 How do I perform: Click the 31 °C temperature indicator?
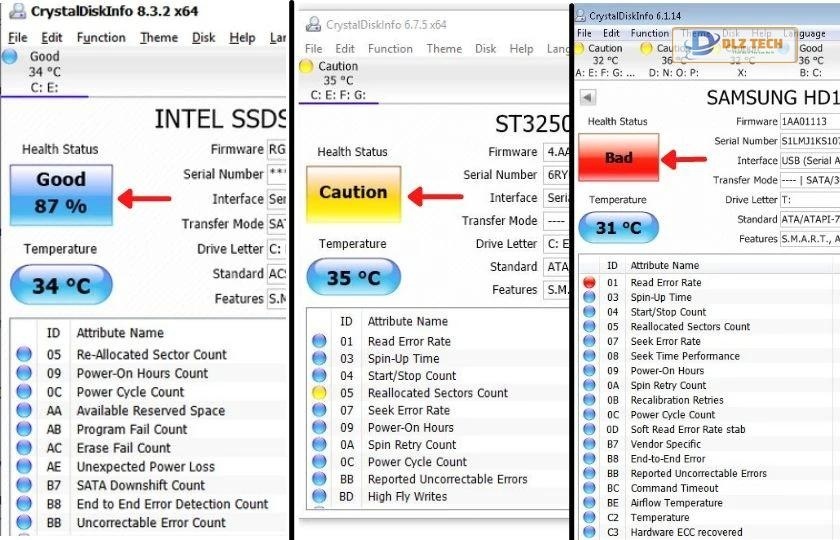click(x=617, y=227)
